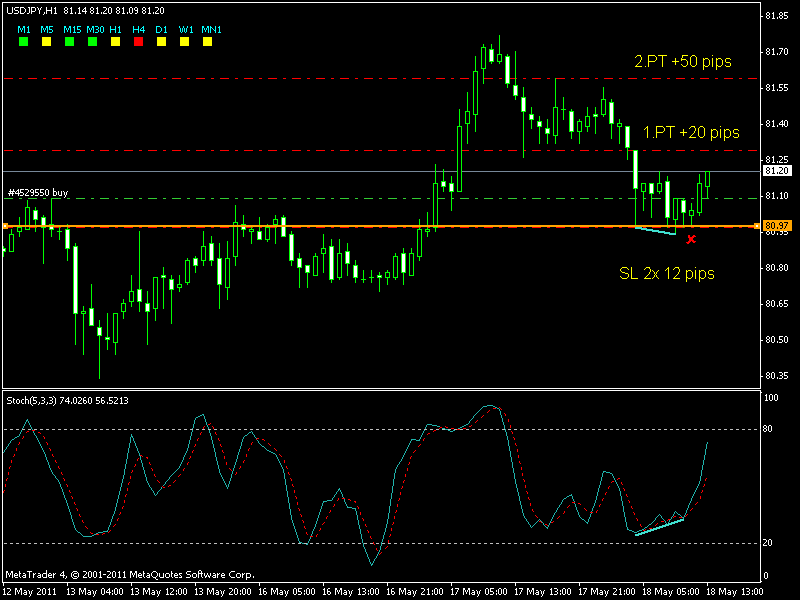Select the W1 timeframe label
800x600 pixels.
tap(186, 30)
